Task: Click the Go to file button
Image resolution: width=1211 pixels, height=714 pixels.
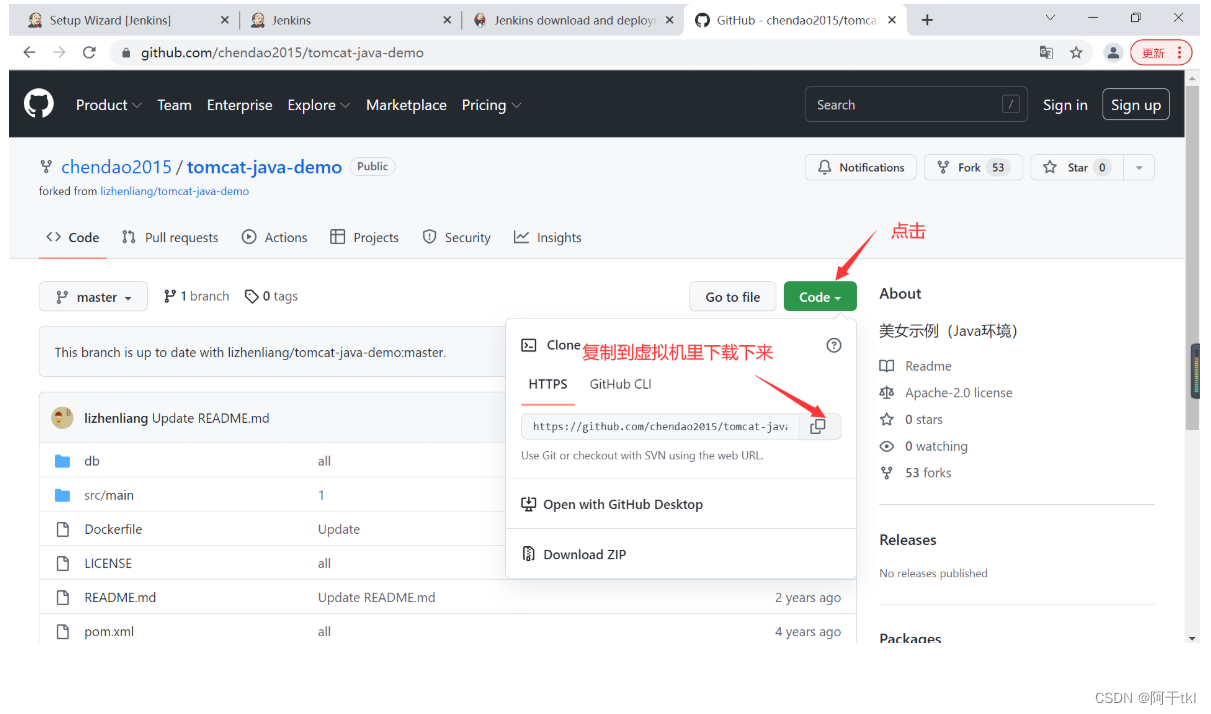Action: click(x=733, y=297)
